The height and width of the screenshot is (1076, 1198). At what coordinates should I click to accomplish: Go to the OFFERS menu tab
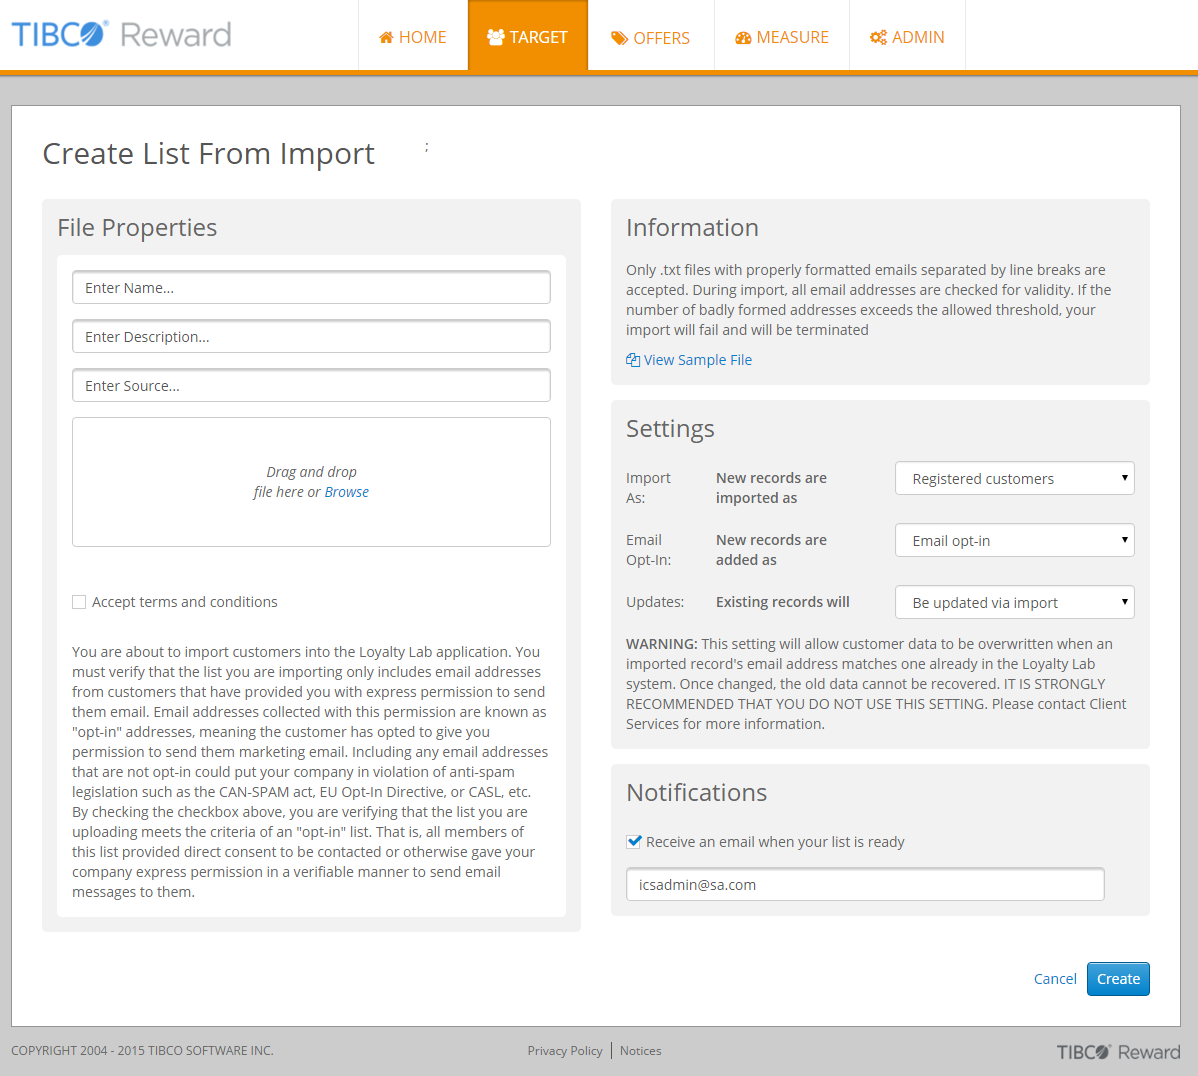651,38
